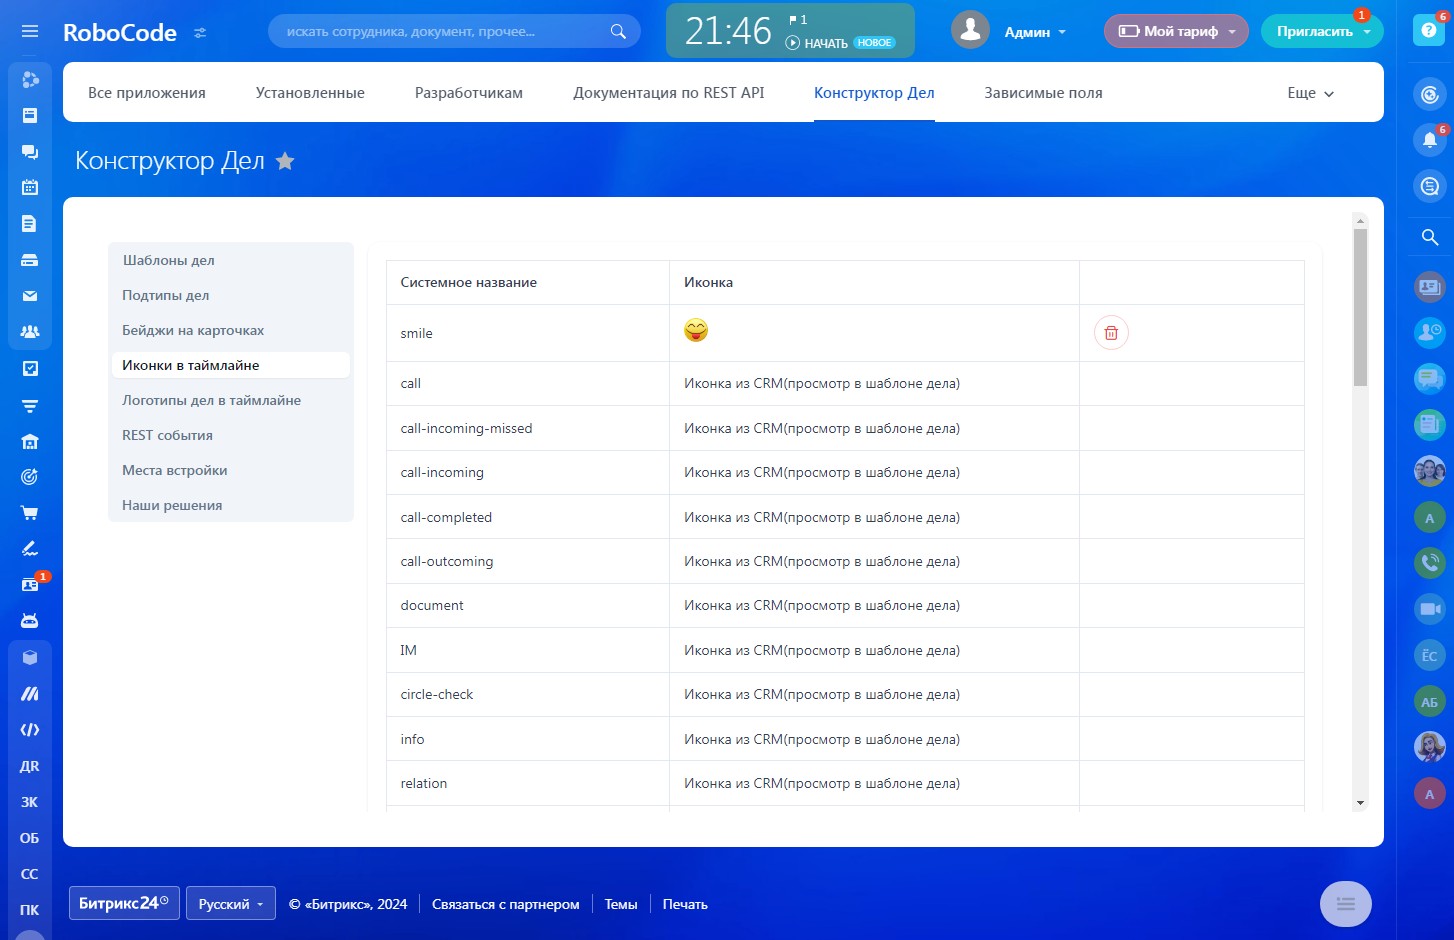Click the search magnifier in right panel
Image resolution: width=1454 pixels, height=940 pixels.
tap(1429, 237)
